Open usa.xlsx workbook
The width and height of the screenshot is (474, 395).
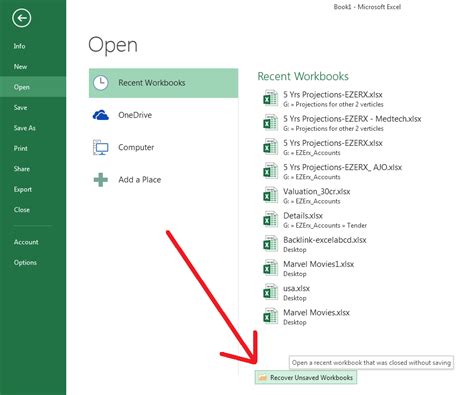pyautogui.click(x=296, y=289)
